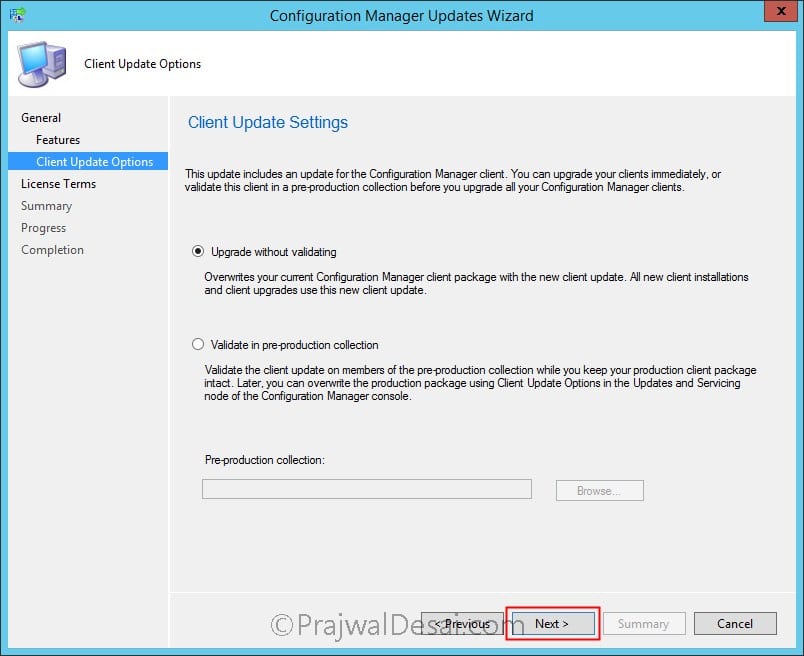This screenshot has width=804, height=656.
Task: Select the Progress step in sidebar
Action: coord(44,228)
